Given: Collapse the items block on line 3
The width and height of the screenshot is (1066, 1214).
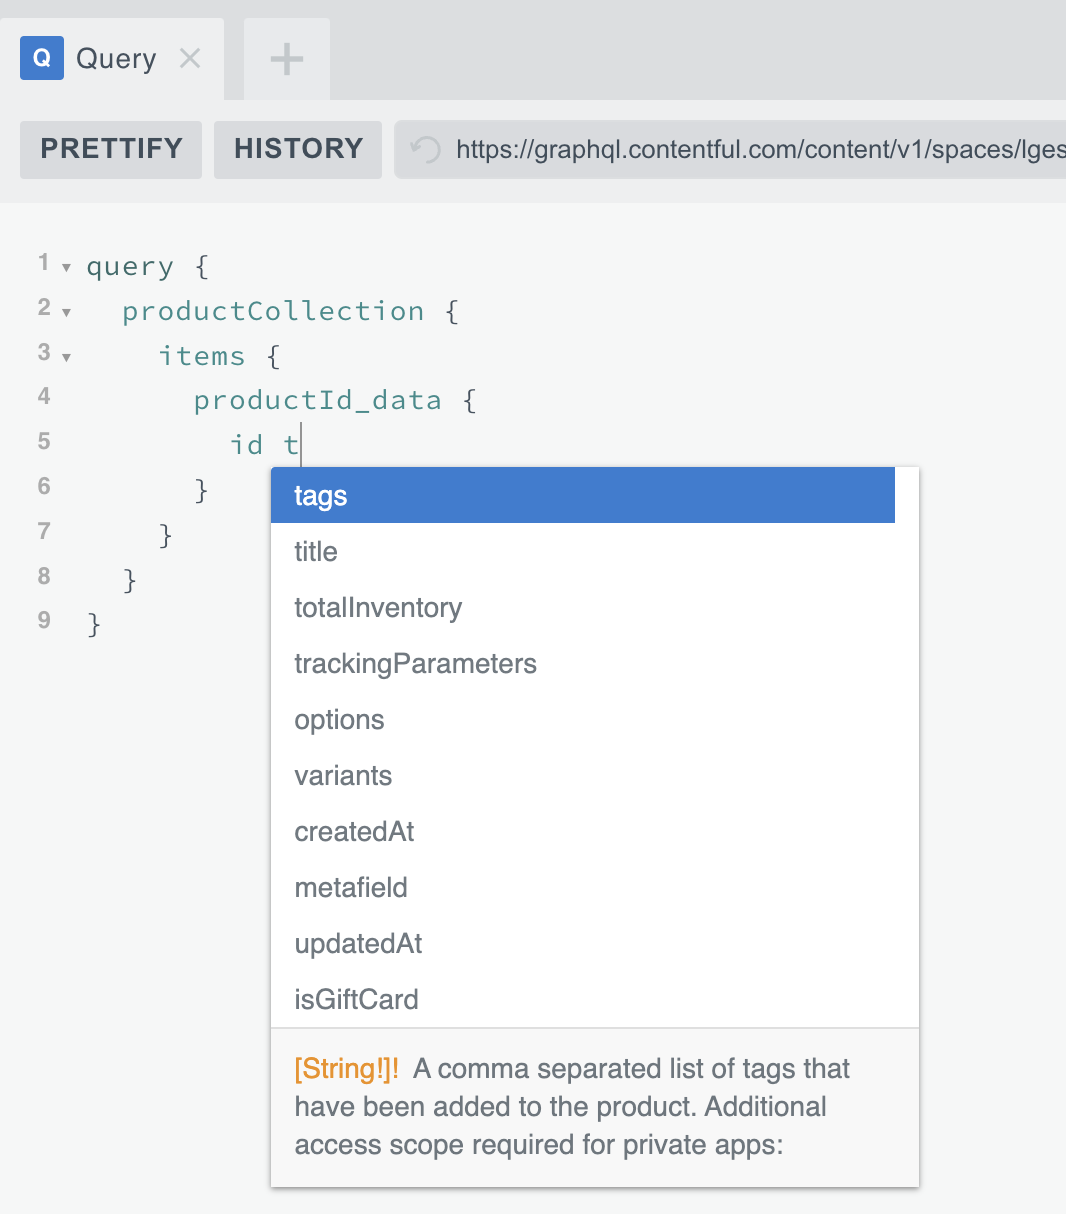Looking at the screenshot, I should [x=66, y=357].
